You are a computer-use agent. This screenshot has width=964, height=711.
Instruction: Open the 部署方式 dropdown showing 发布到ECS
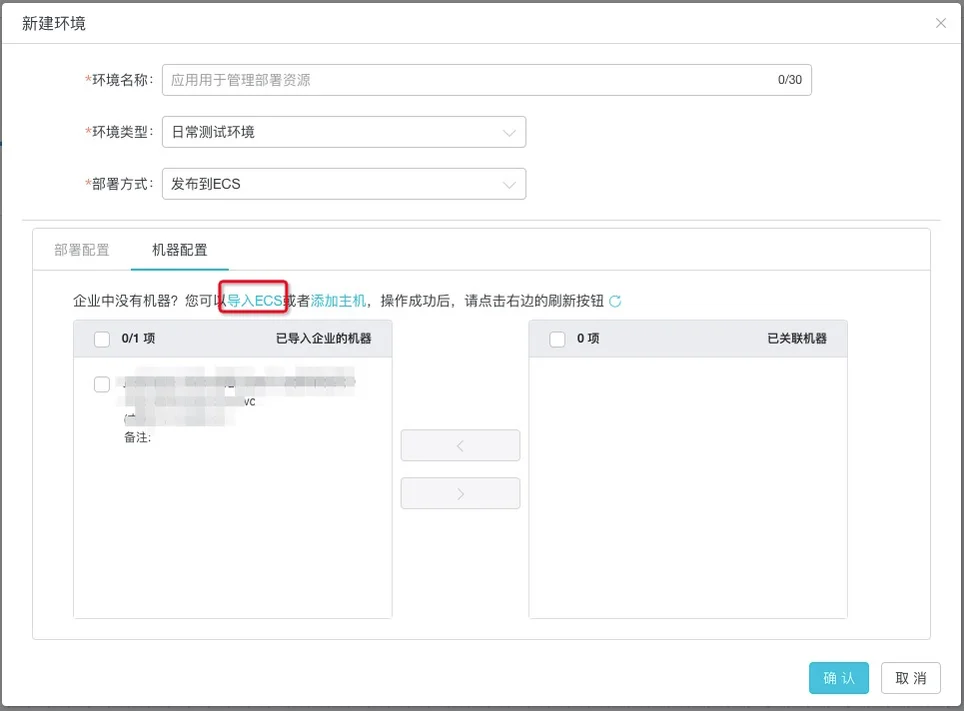click(344, 183)
